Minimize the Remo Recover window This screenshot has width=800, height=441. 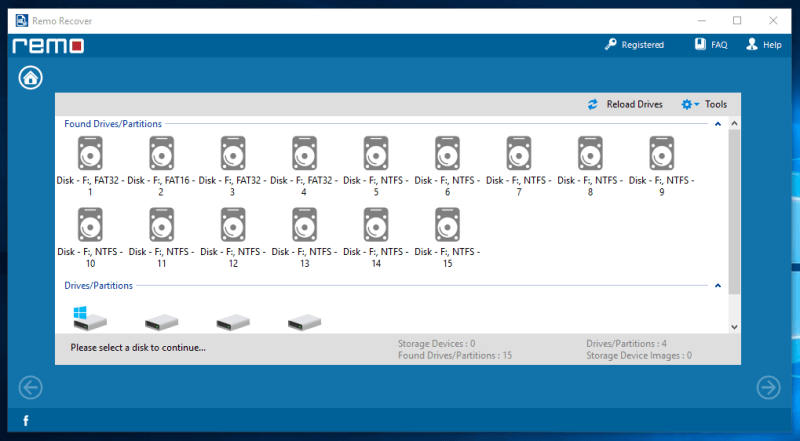click(x=702, y=20)
